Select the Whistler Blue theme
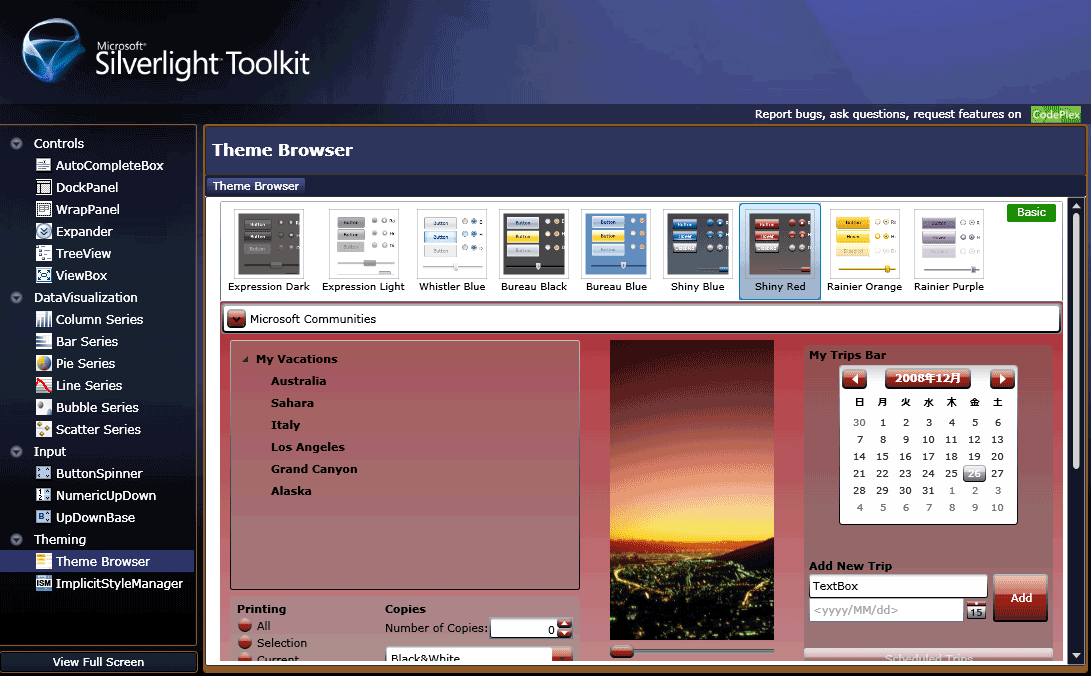 [452, 252]
